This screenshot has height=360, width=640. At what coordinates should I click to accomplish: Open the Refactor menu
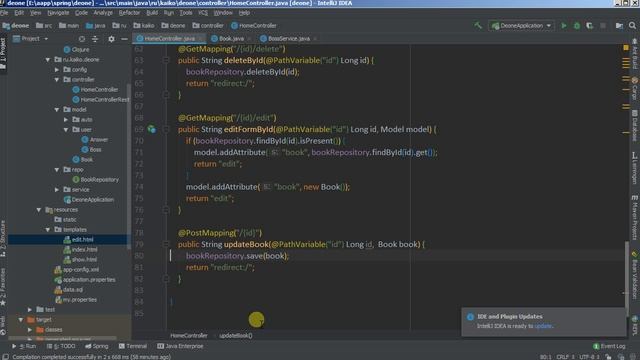click(x=129, y=13)
